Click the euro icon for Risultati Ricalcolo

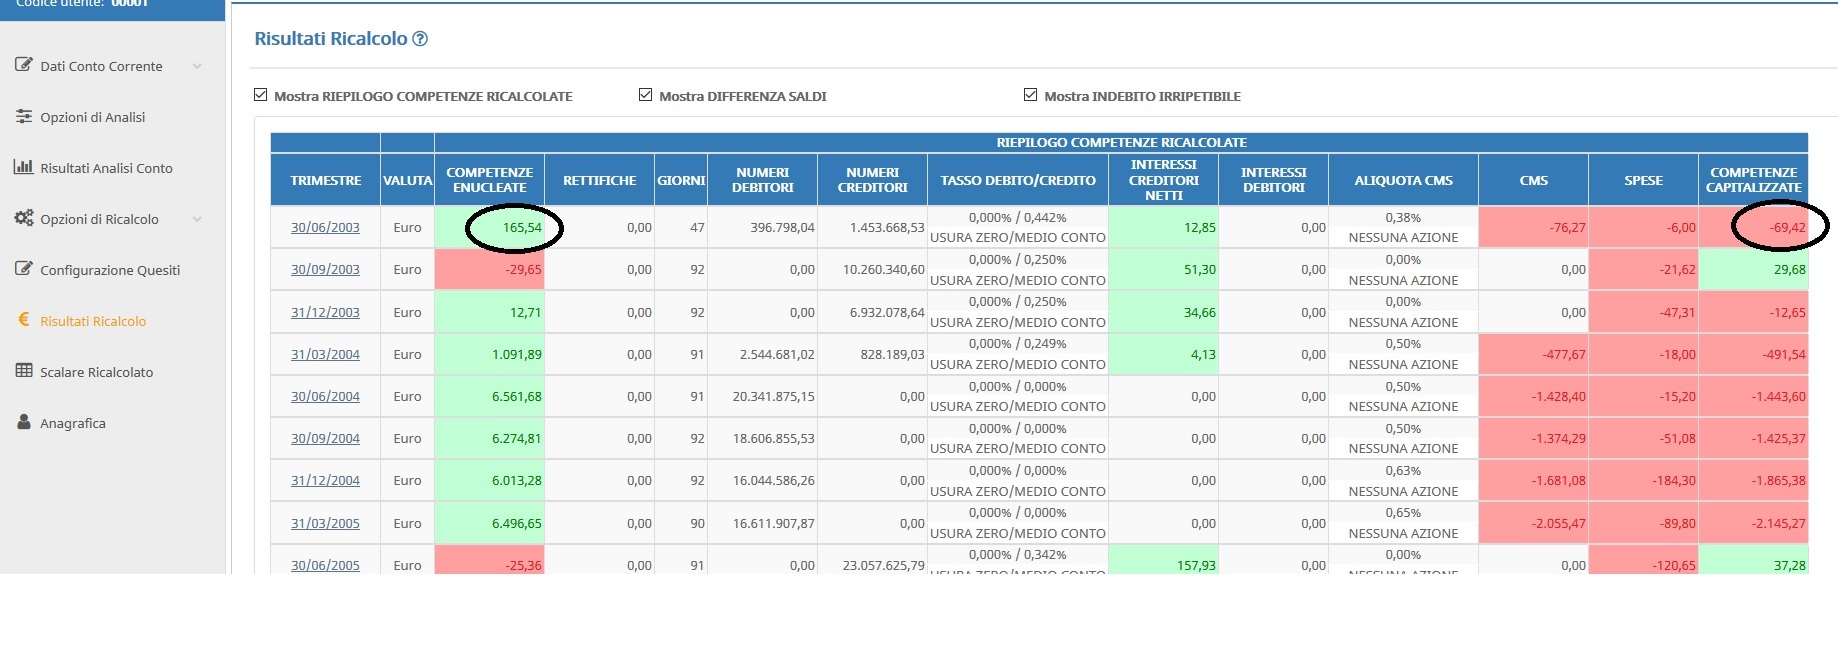coord(24,320)
